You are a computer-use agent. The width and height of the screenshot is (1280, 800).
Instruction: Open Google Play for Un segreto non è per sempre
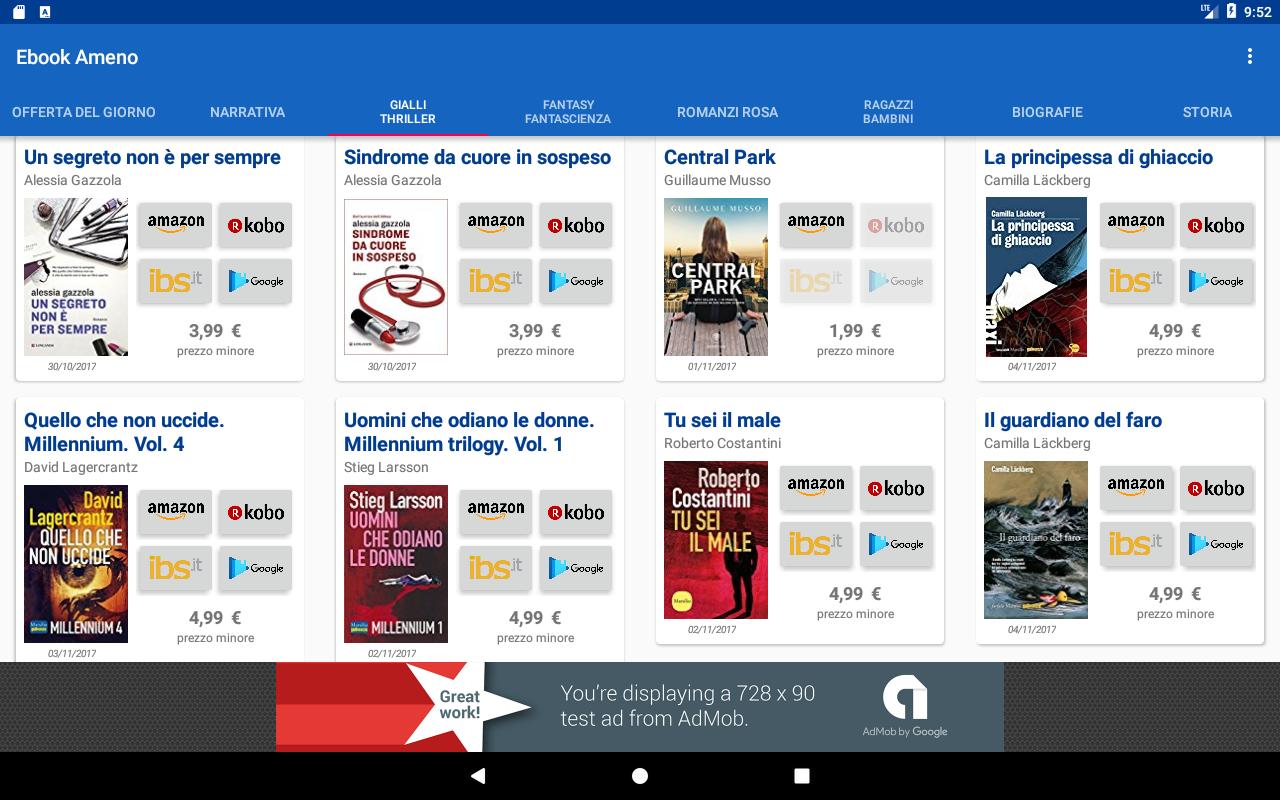pyautogui.click(x=256, y=281)
